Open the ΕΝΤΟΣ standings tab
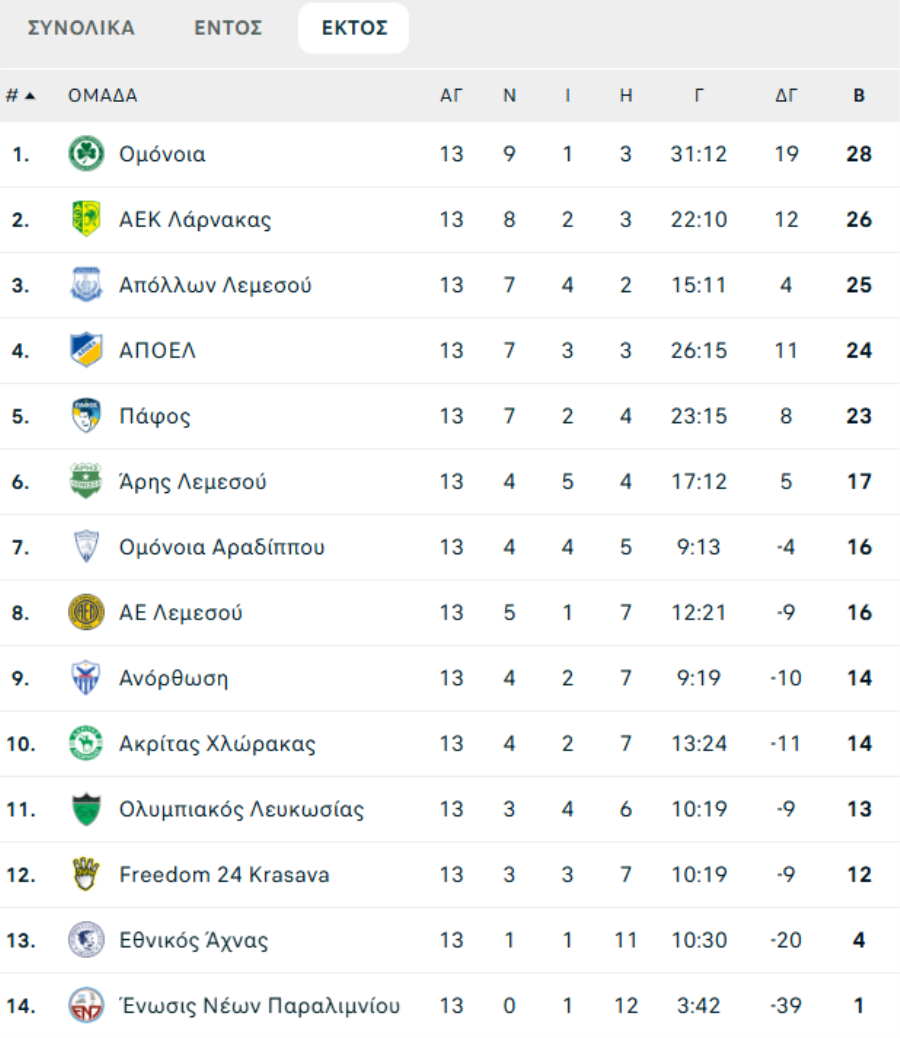The width and height of the screenshot is (900, 1038). click(x=228, y=28)
